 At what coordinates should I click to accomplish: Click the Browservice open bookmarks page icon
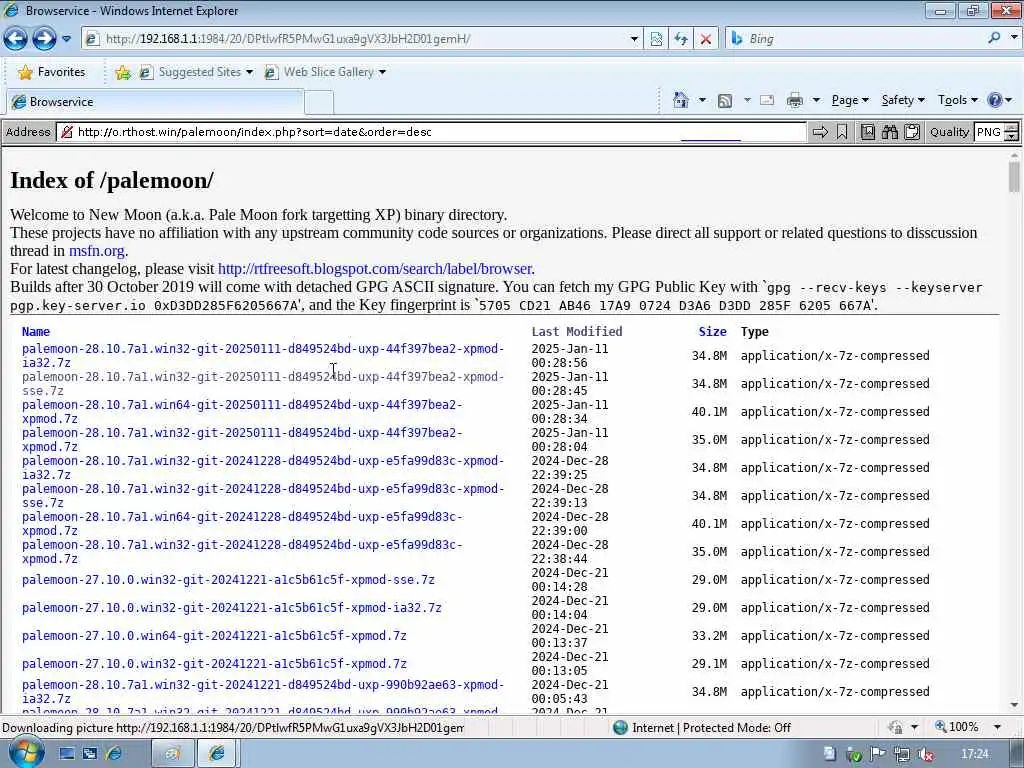click(x=868, y=133)
